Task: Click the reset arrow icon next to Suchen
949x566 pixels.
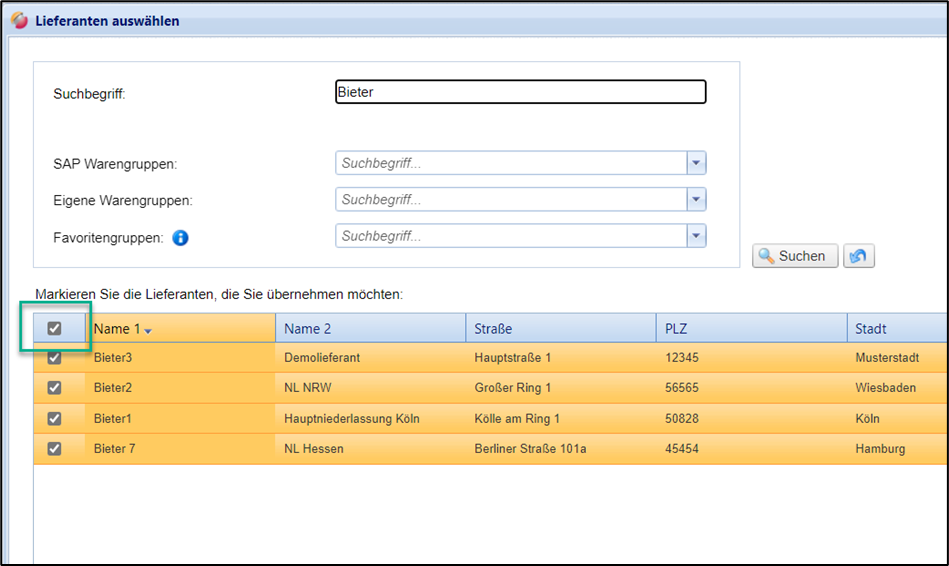Action: coord(858,256)
